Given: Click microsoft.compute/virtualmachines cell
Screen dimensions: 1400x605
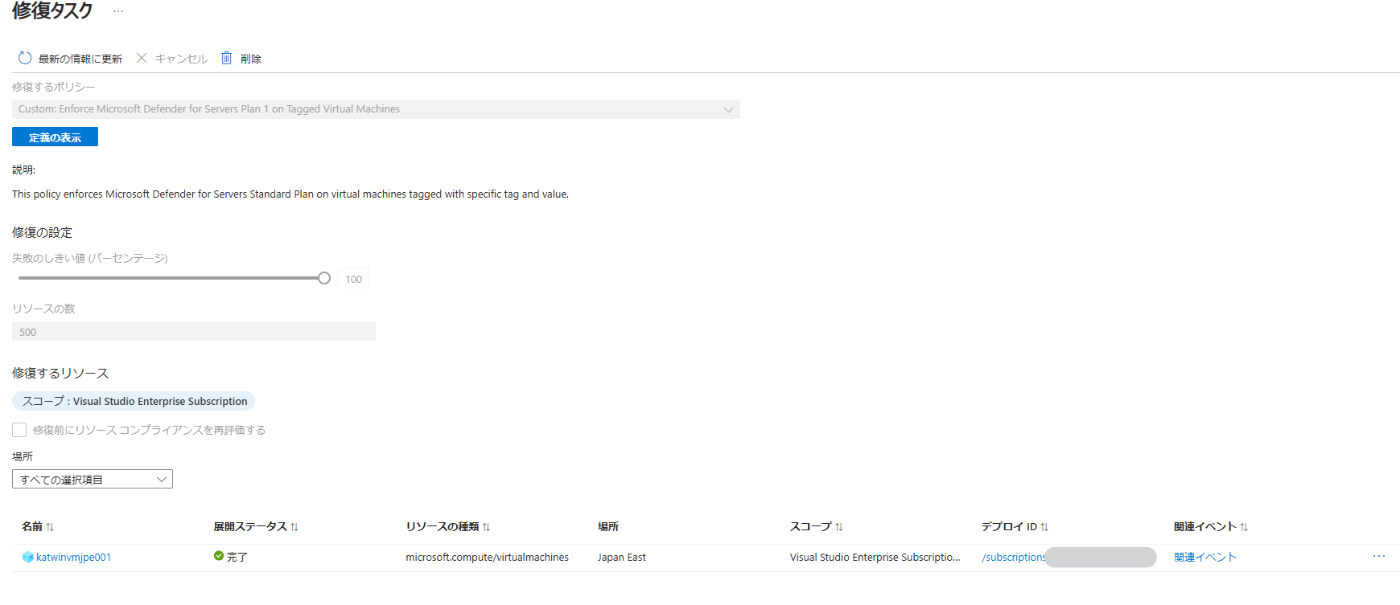Looking at the screenshot, I should (x=487, y=557).
